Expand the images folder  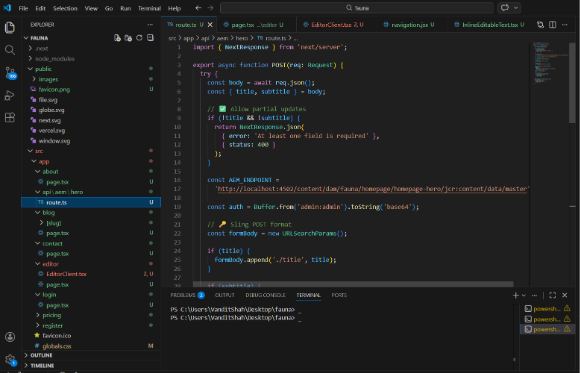click(34, 79)
